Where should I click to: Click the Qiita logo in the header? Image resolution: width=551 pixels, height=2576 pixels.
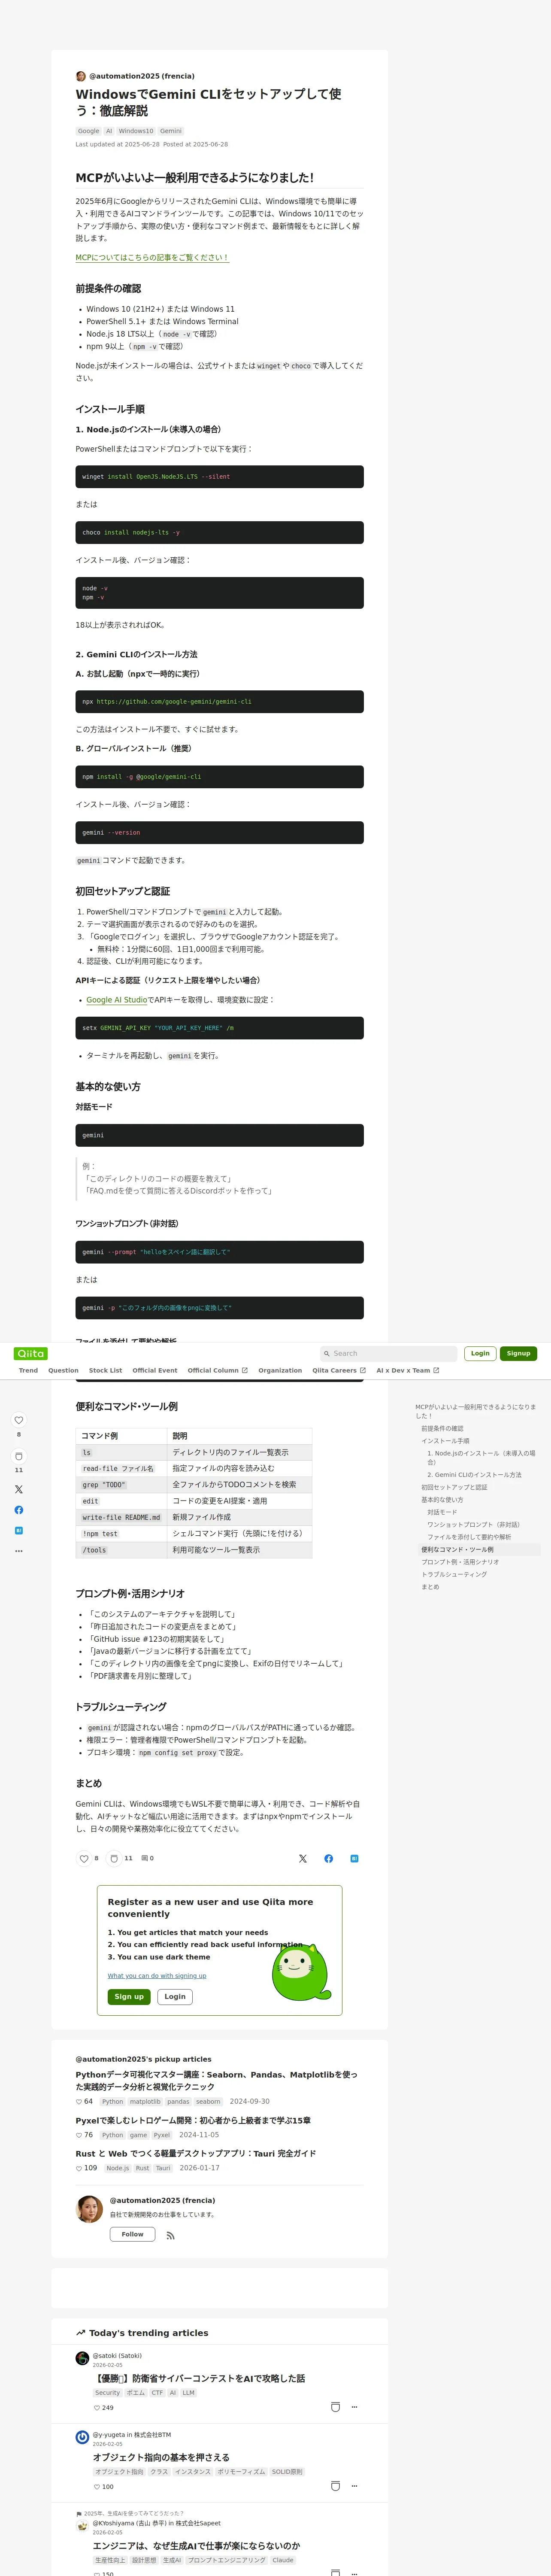point(31,1353)
